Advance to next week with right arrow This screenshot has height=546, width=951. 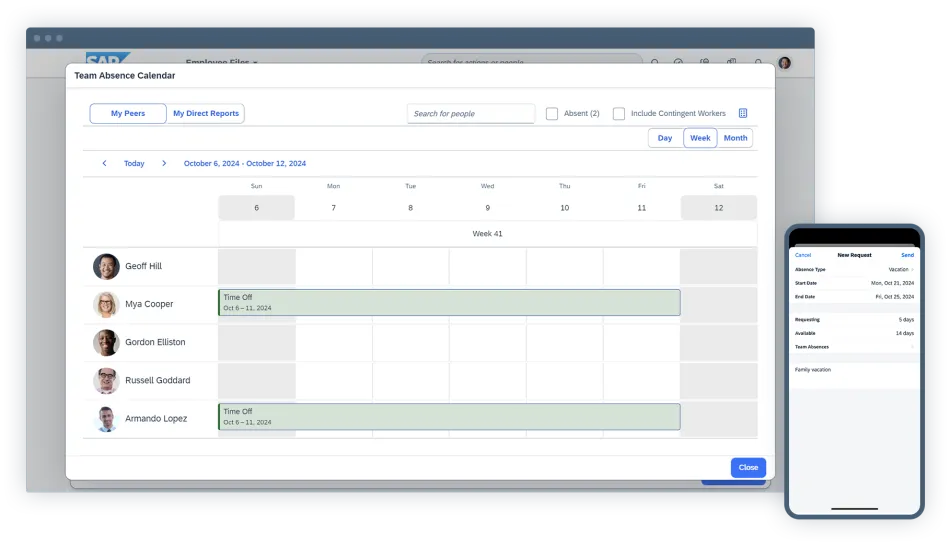click(x=164, y=164)
